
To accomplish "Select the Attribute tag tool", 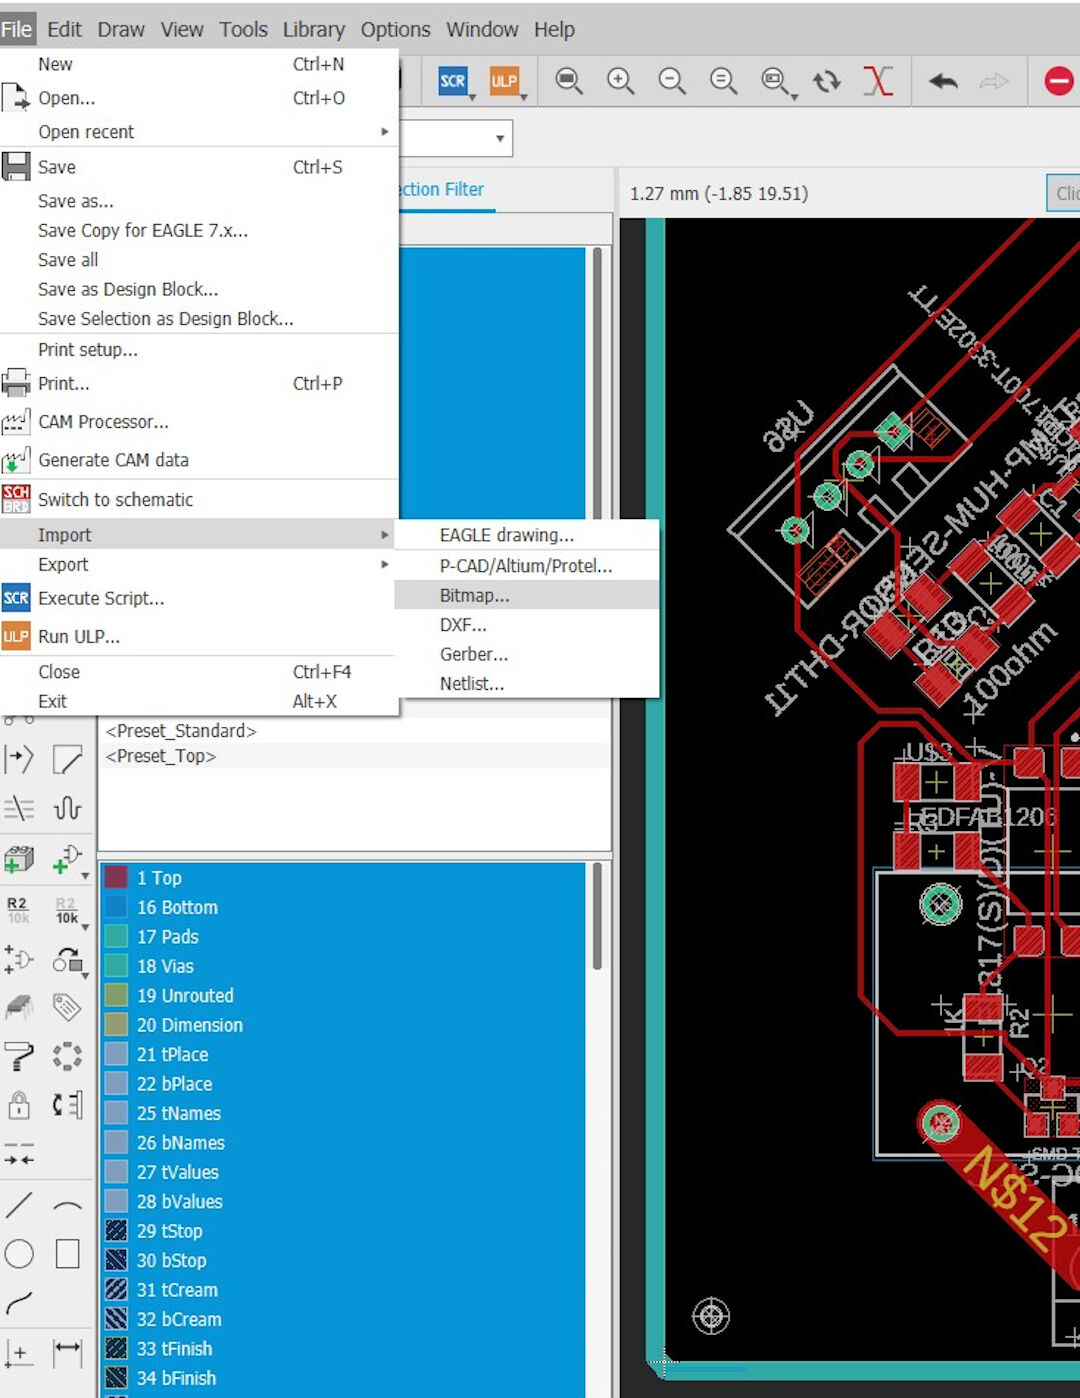I will tap(67, 1007).
